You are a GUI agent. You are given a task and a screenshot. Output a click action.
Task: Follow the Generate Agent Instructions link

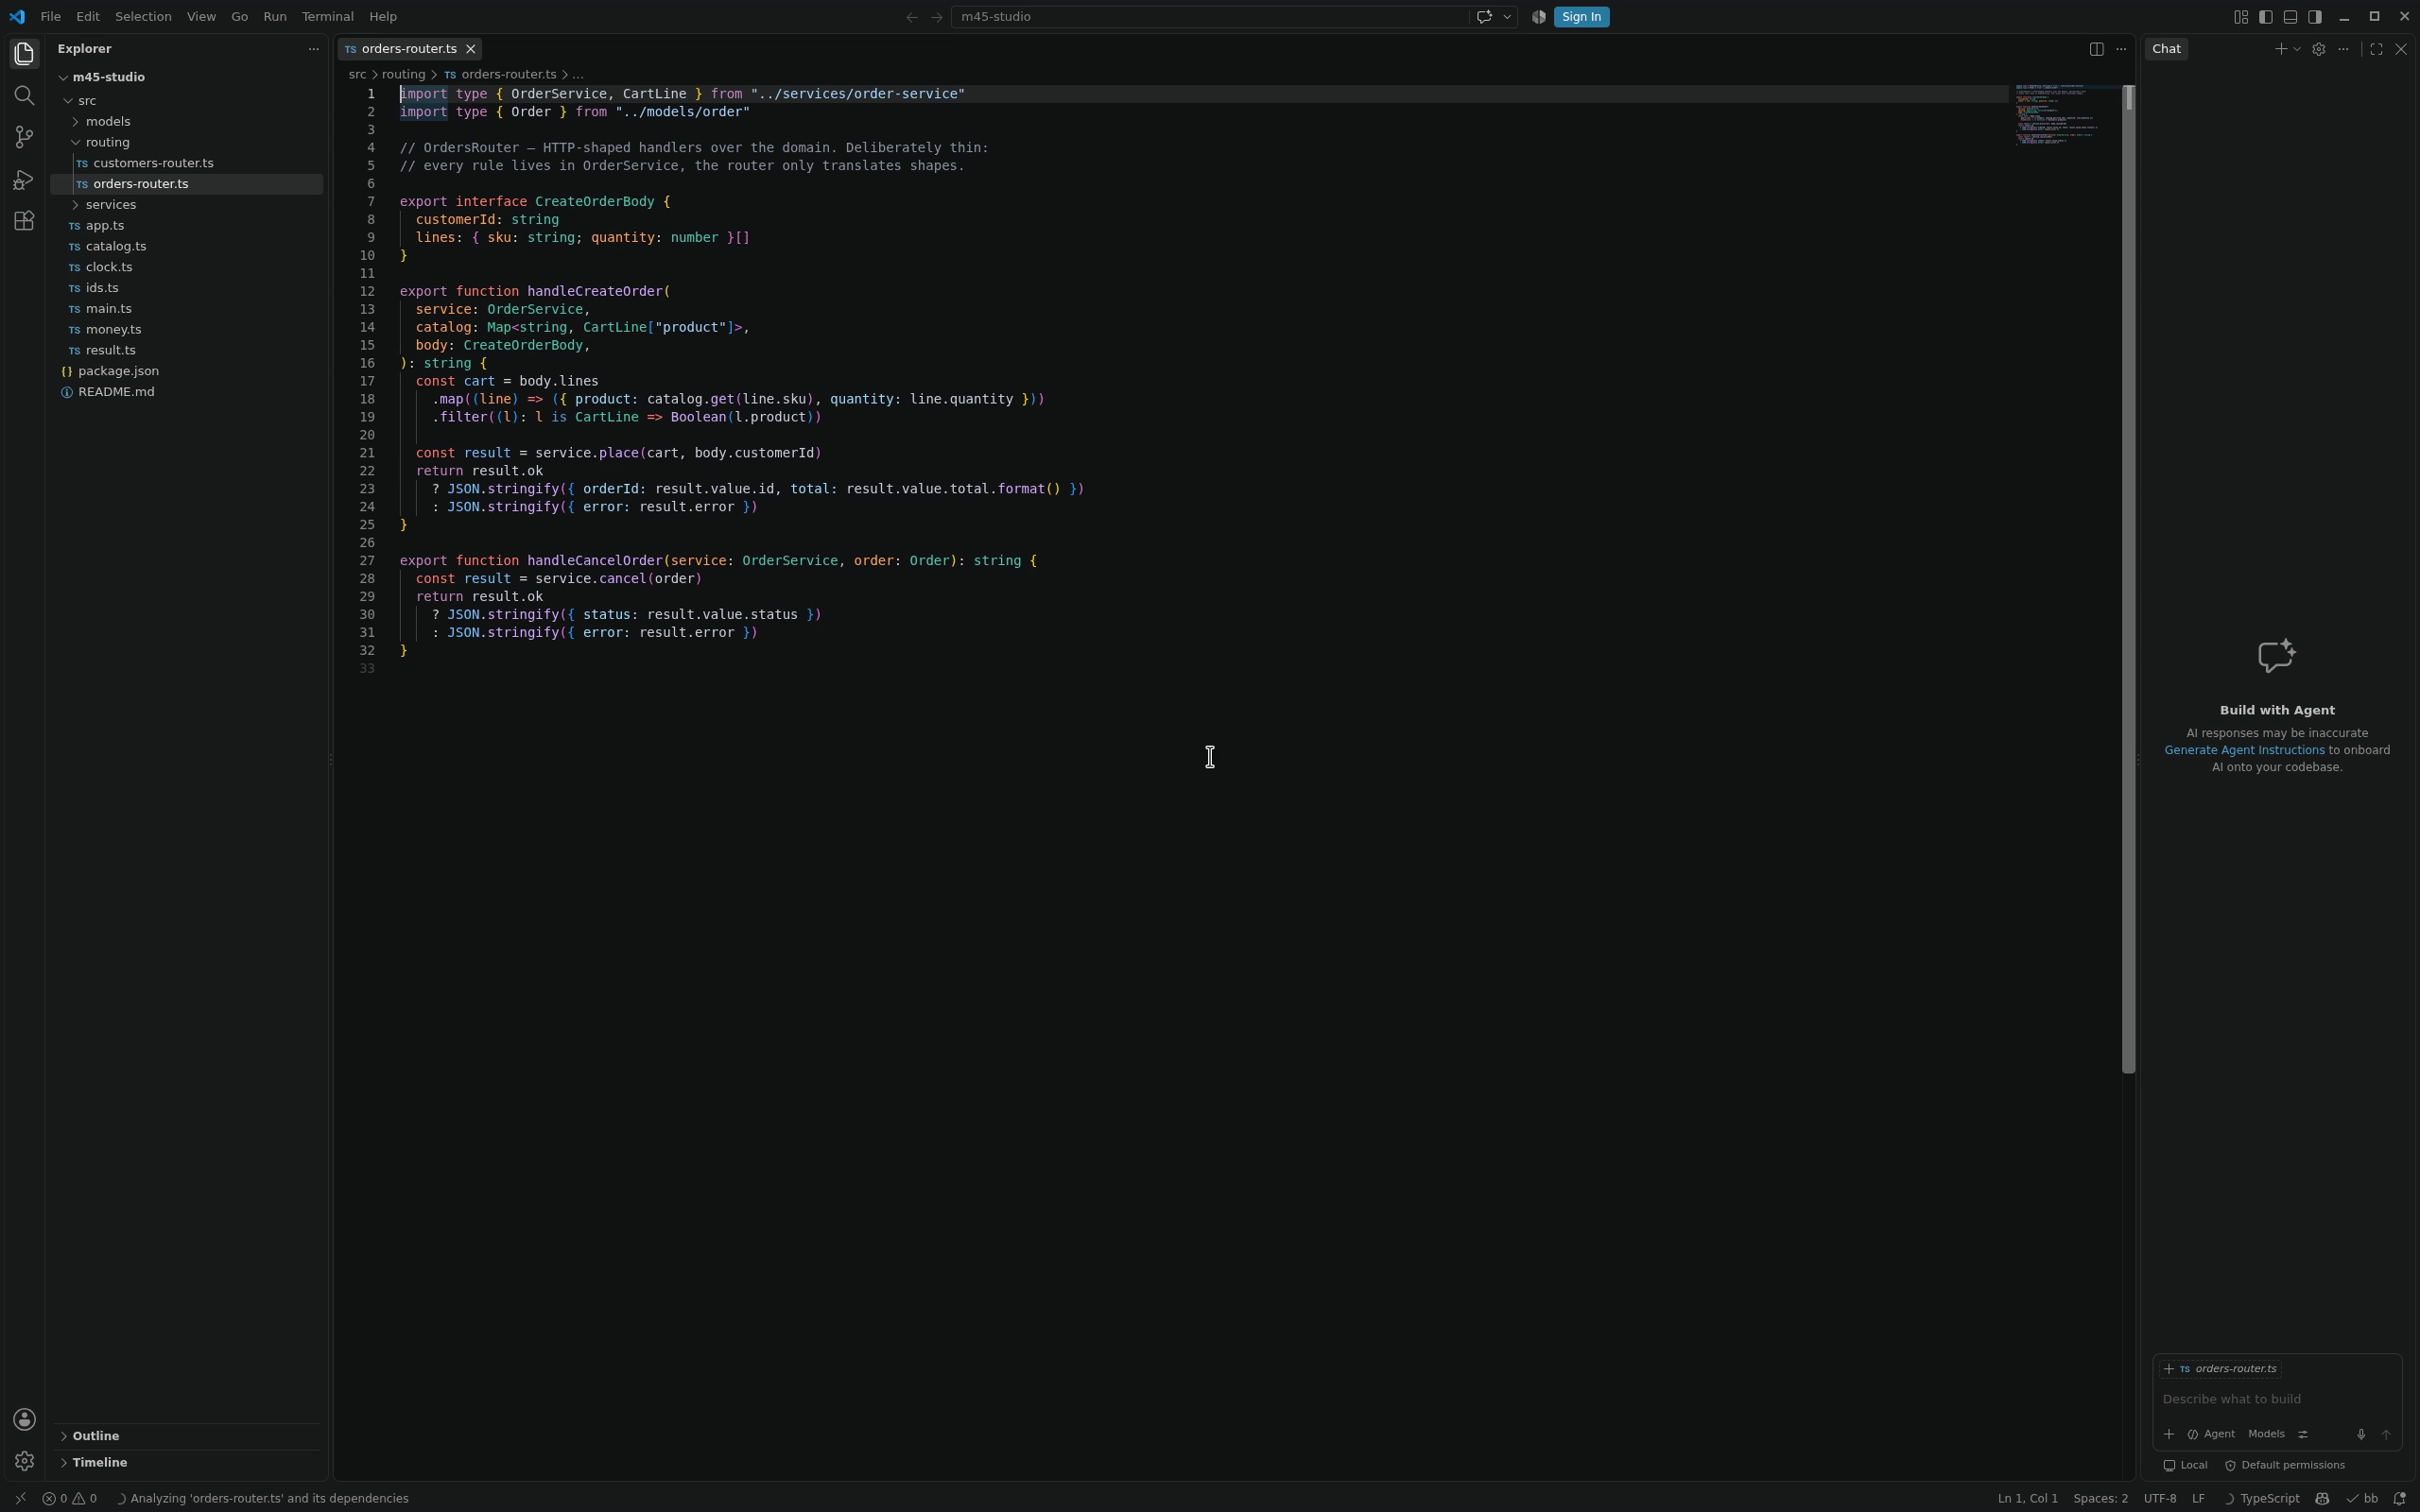[x=2244, y=750]
